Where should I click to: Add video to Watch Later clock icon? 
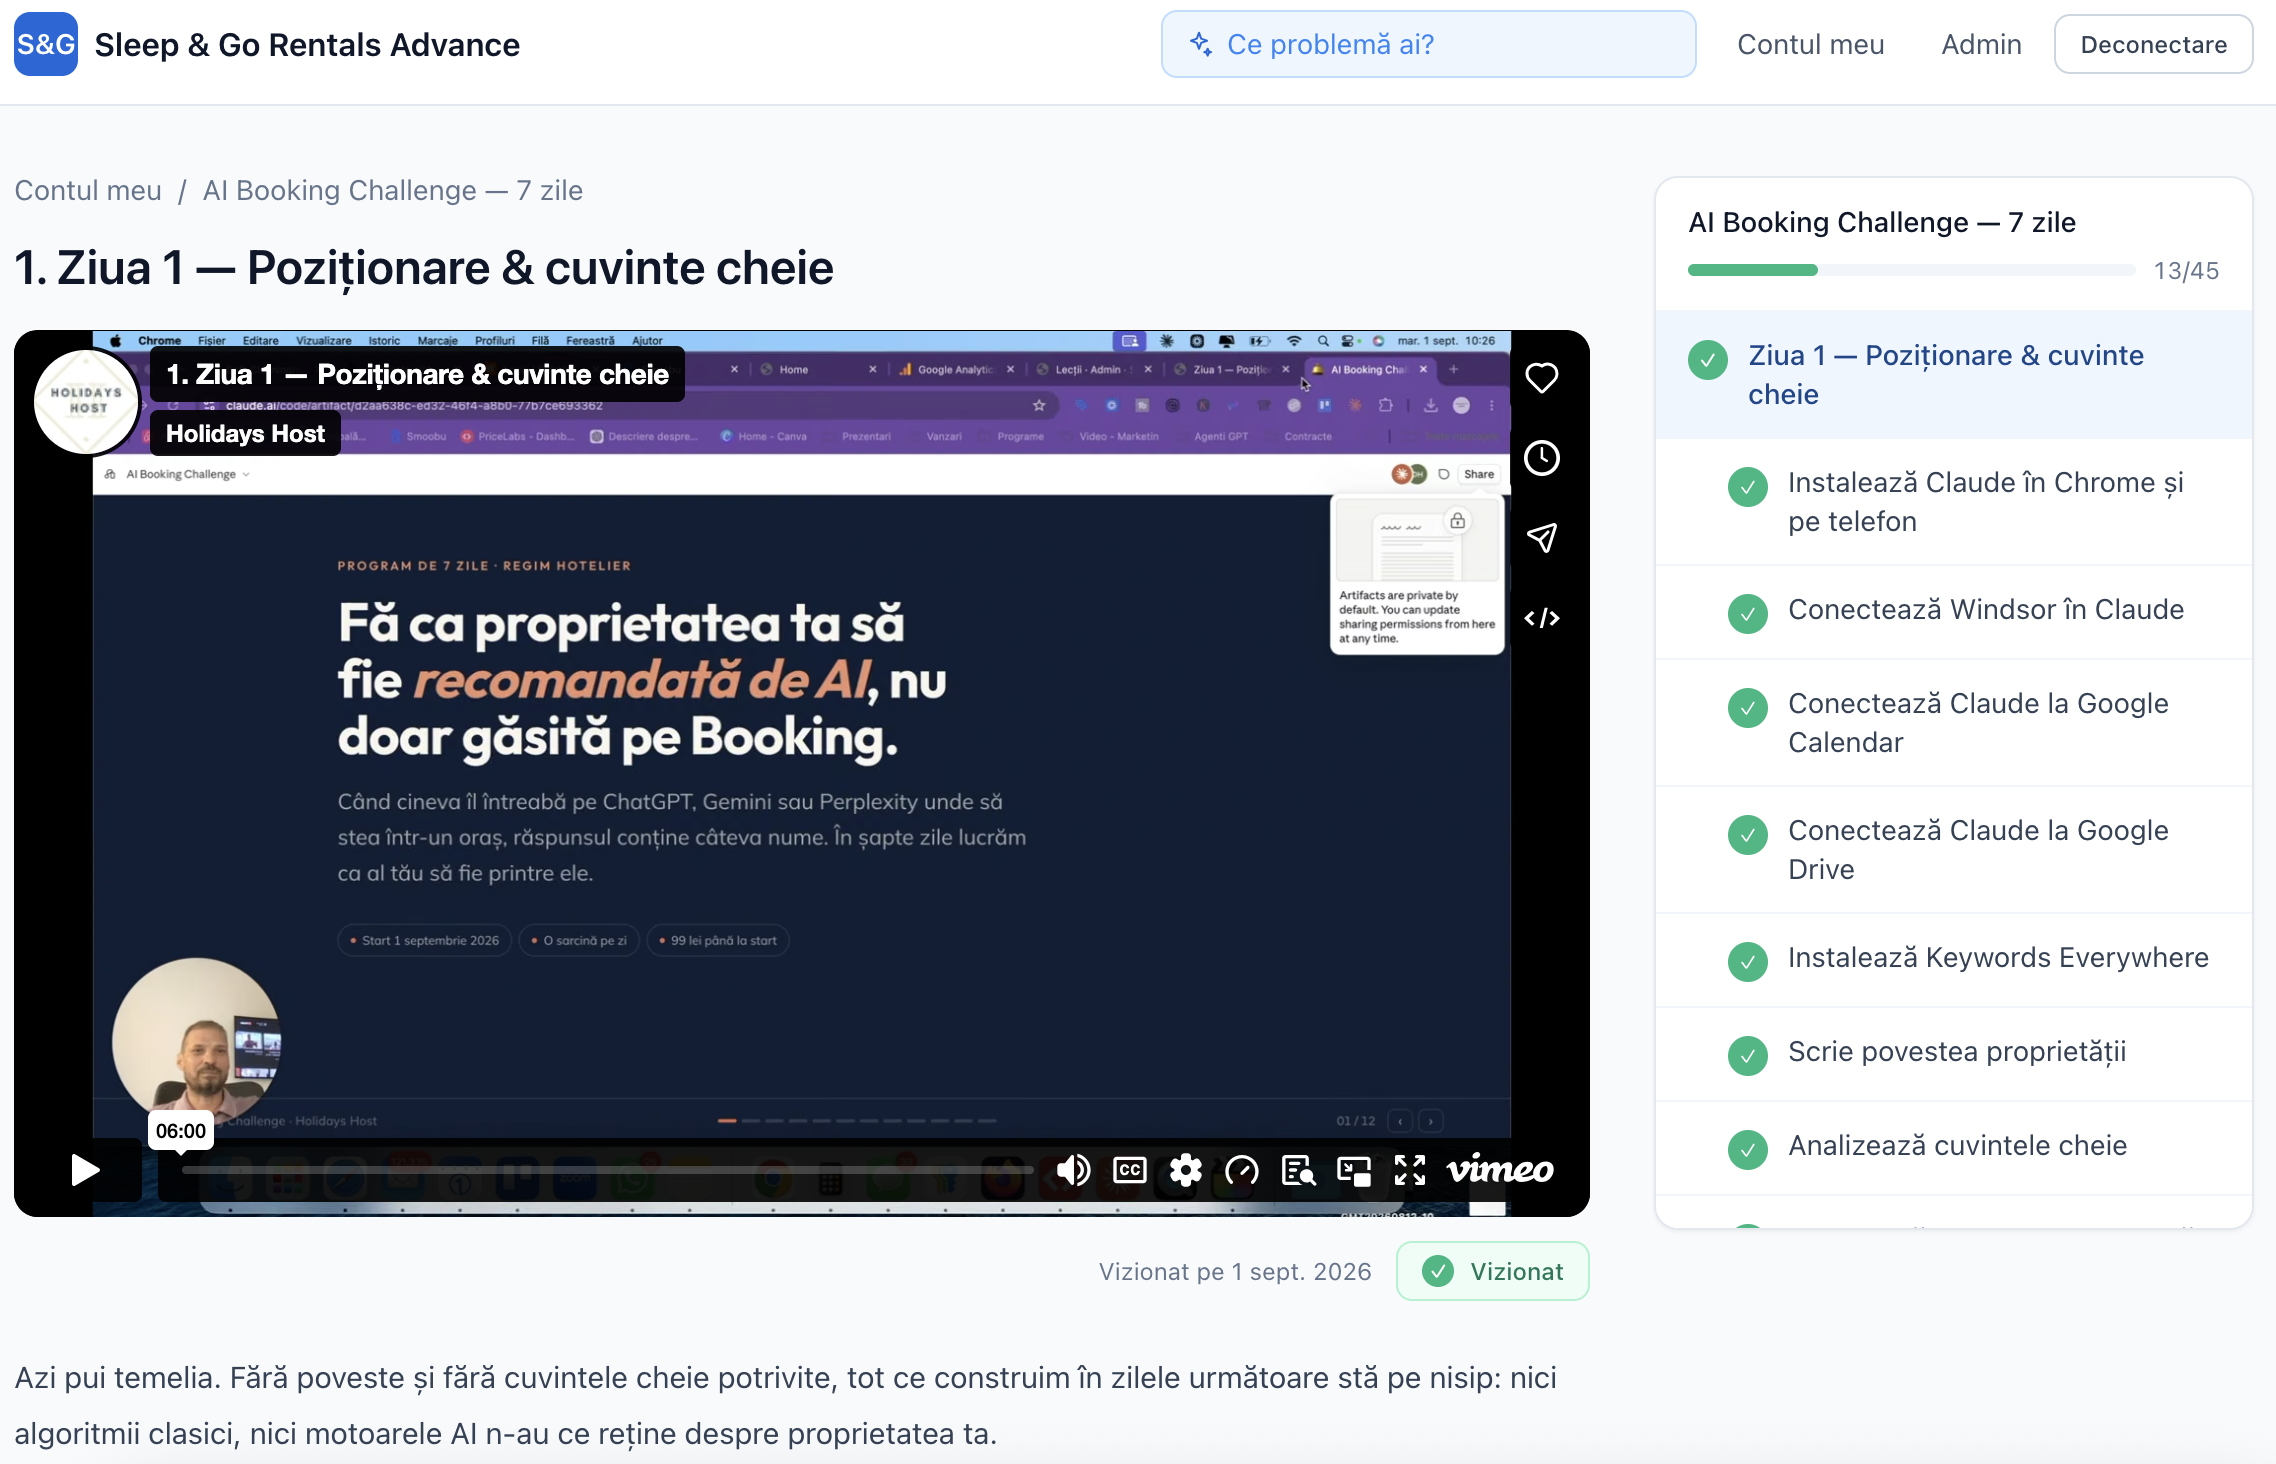1541,458
